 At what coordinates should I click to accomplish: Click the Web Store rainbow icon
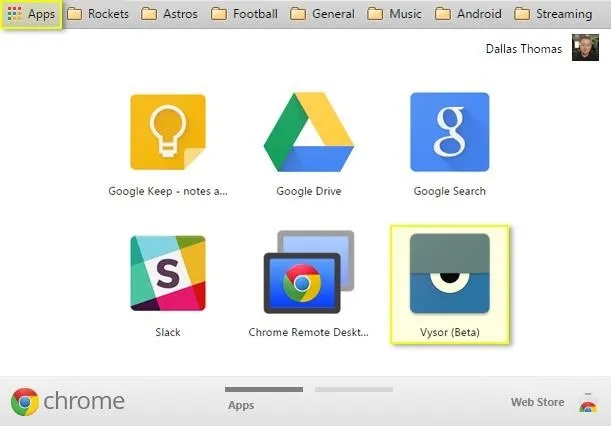click(588, 404)
